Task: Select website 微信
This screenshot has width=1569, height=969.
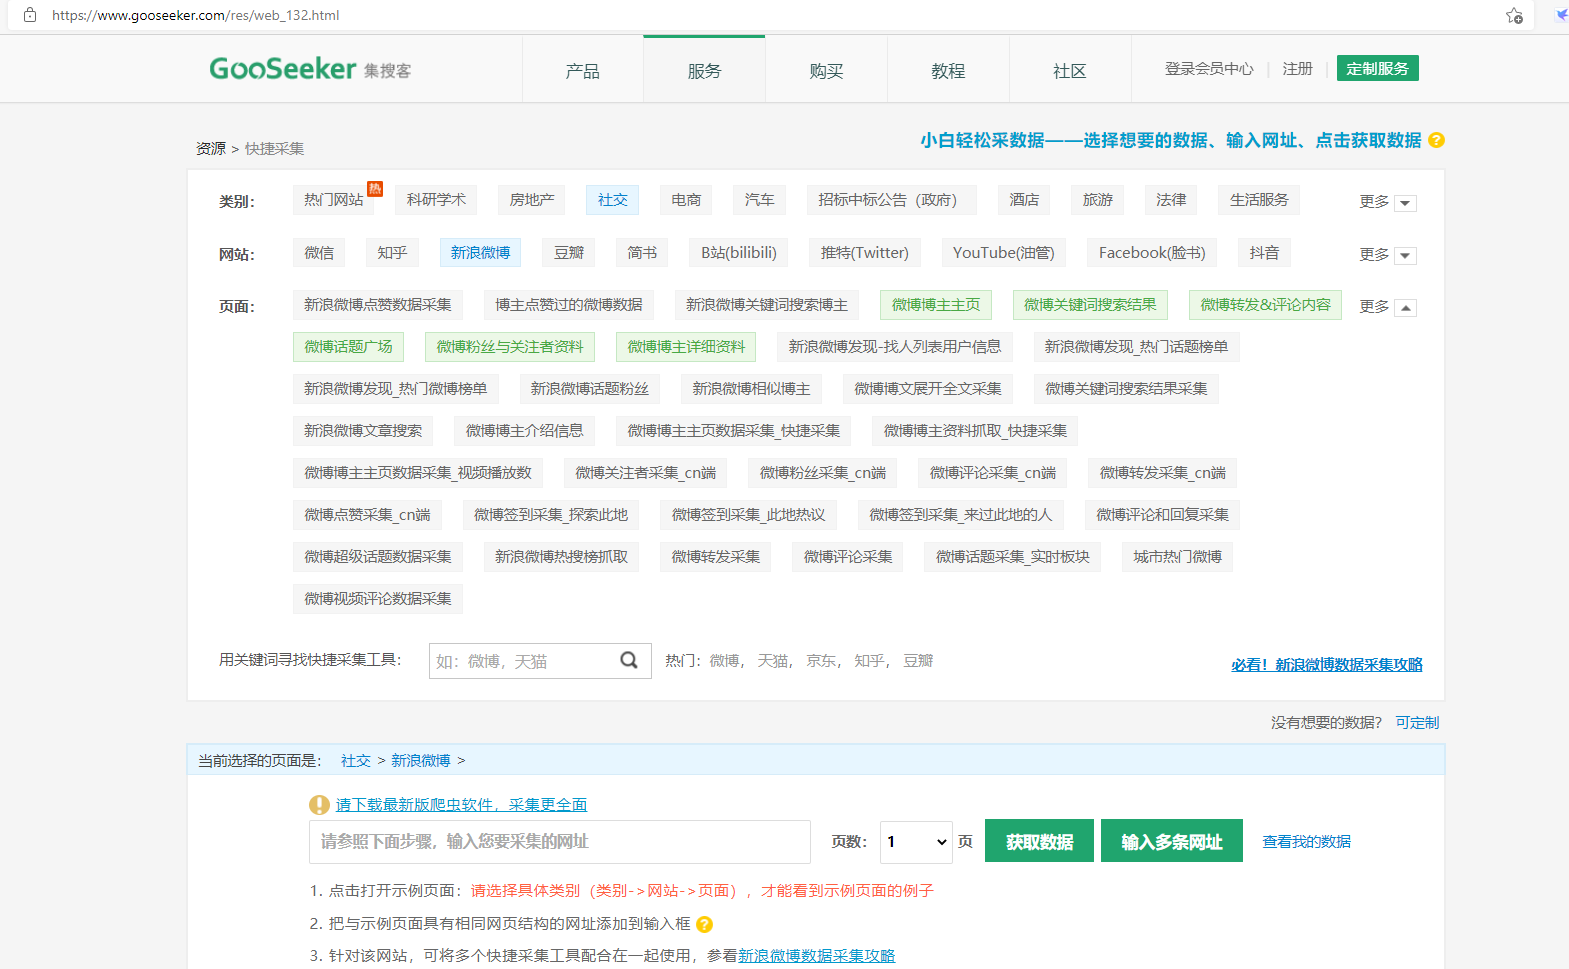Action: pyautogui.click(x=319, y=253)
